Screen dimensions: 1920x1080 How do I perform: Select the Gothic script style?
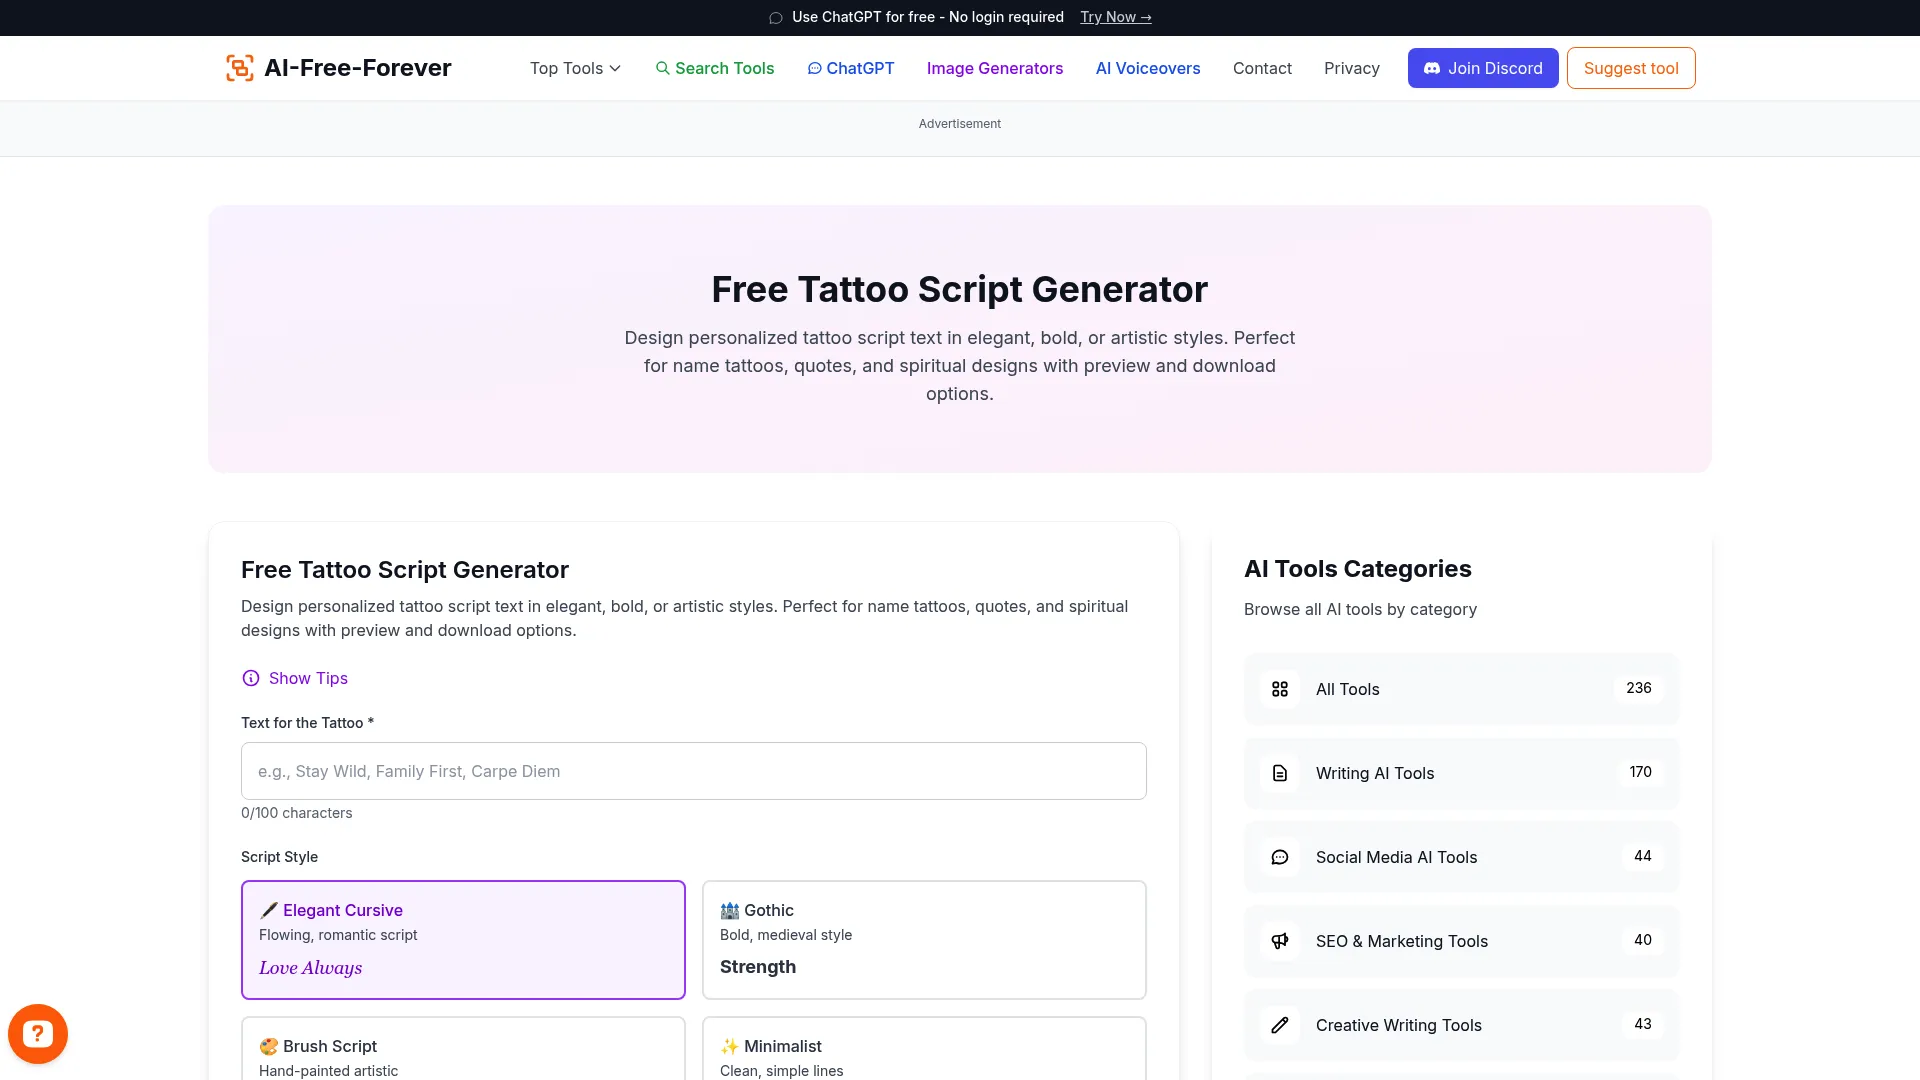(x=924, y=939)
